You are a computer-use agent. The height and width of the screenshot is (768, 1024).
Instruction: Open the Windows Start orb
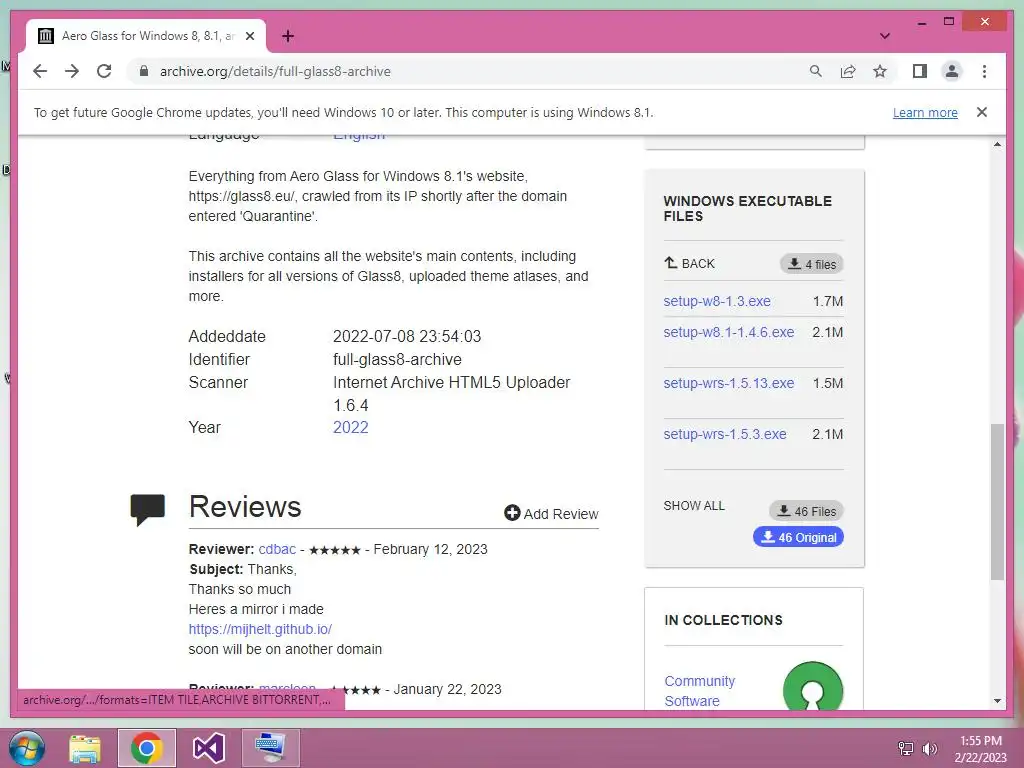(27, 748)
